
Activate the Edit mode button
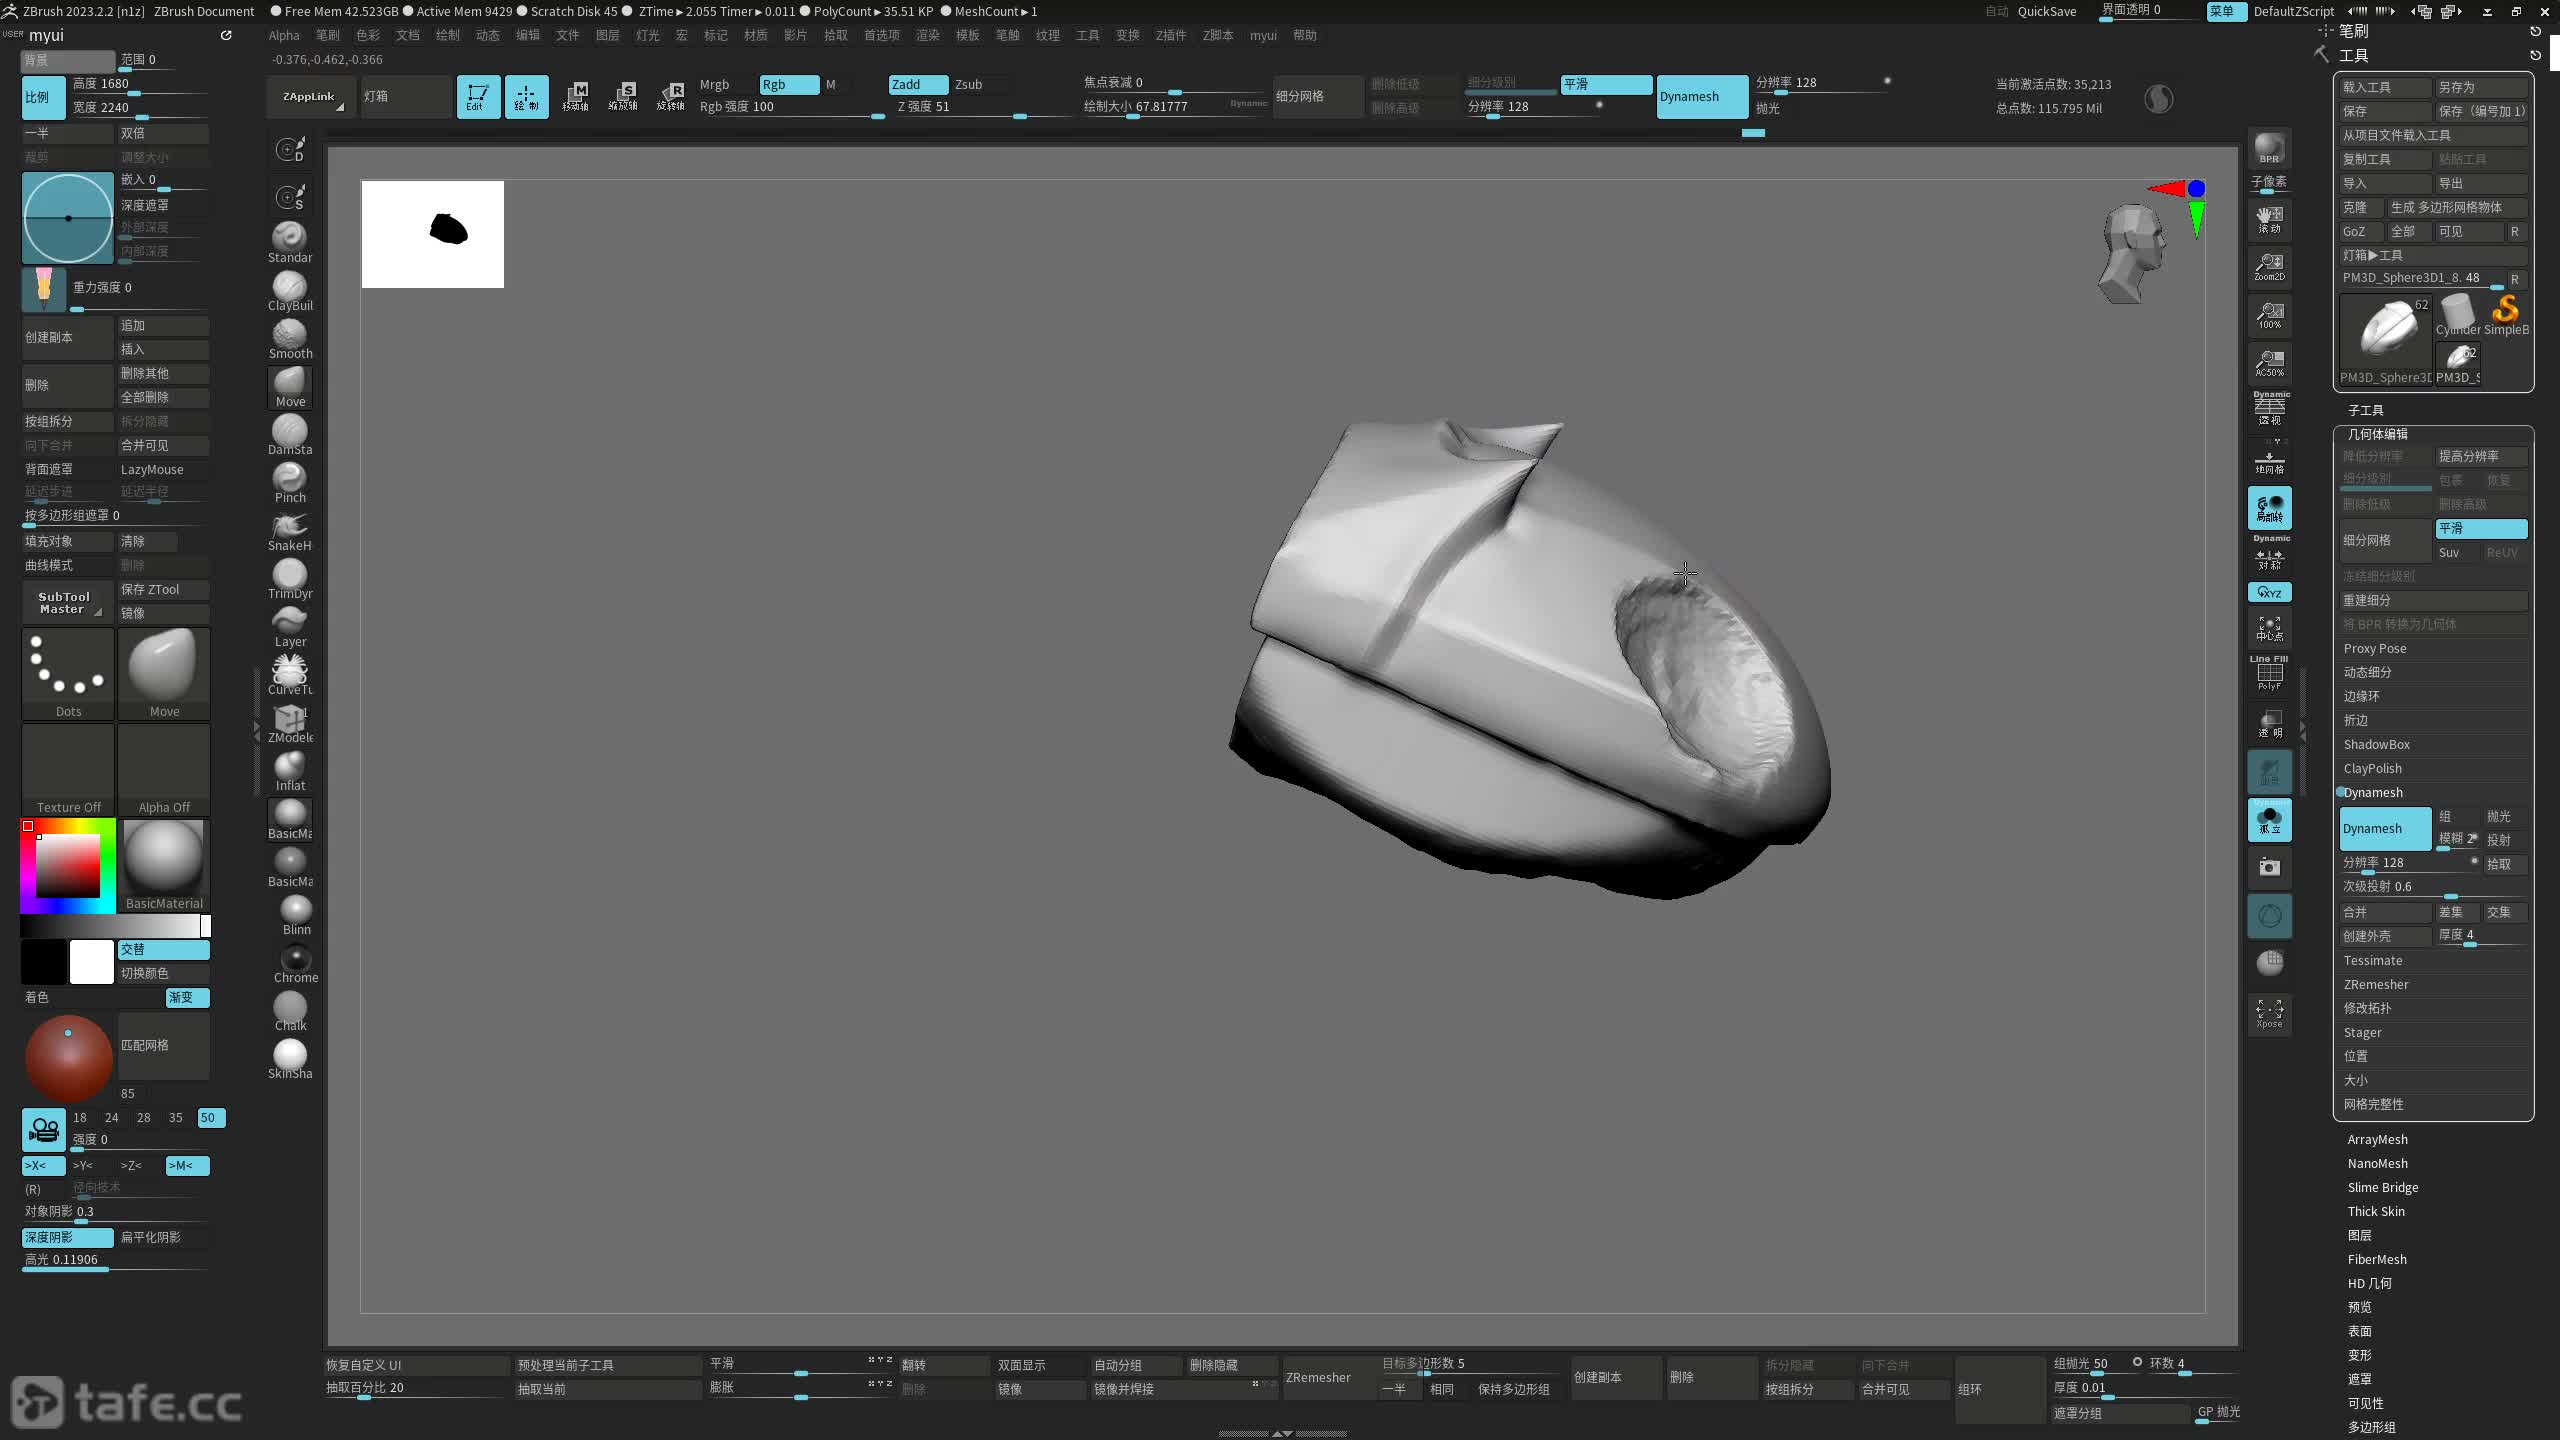tap(478, 96)
